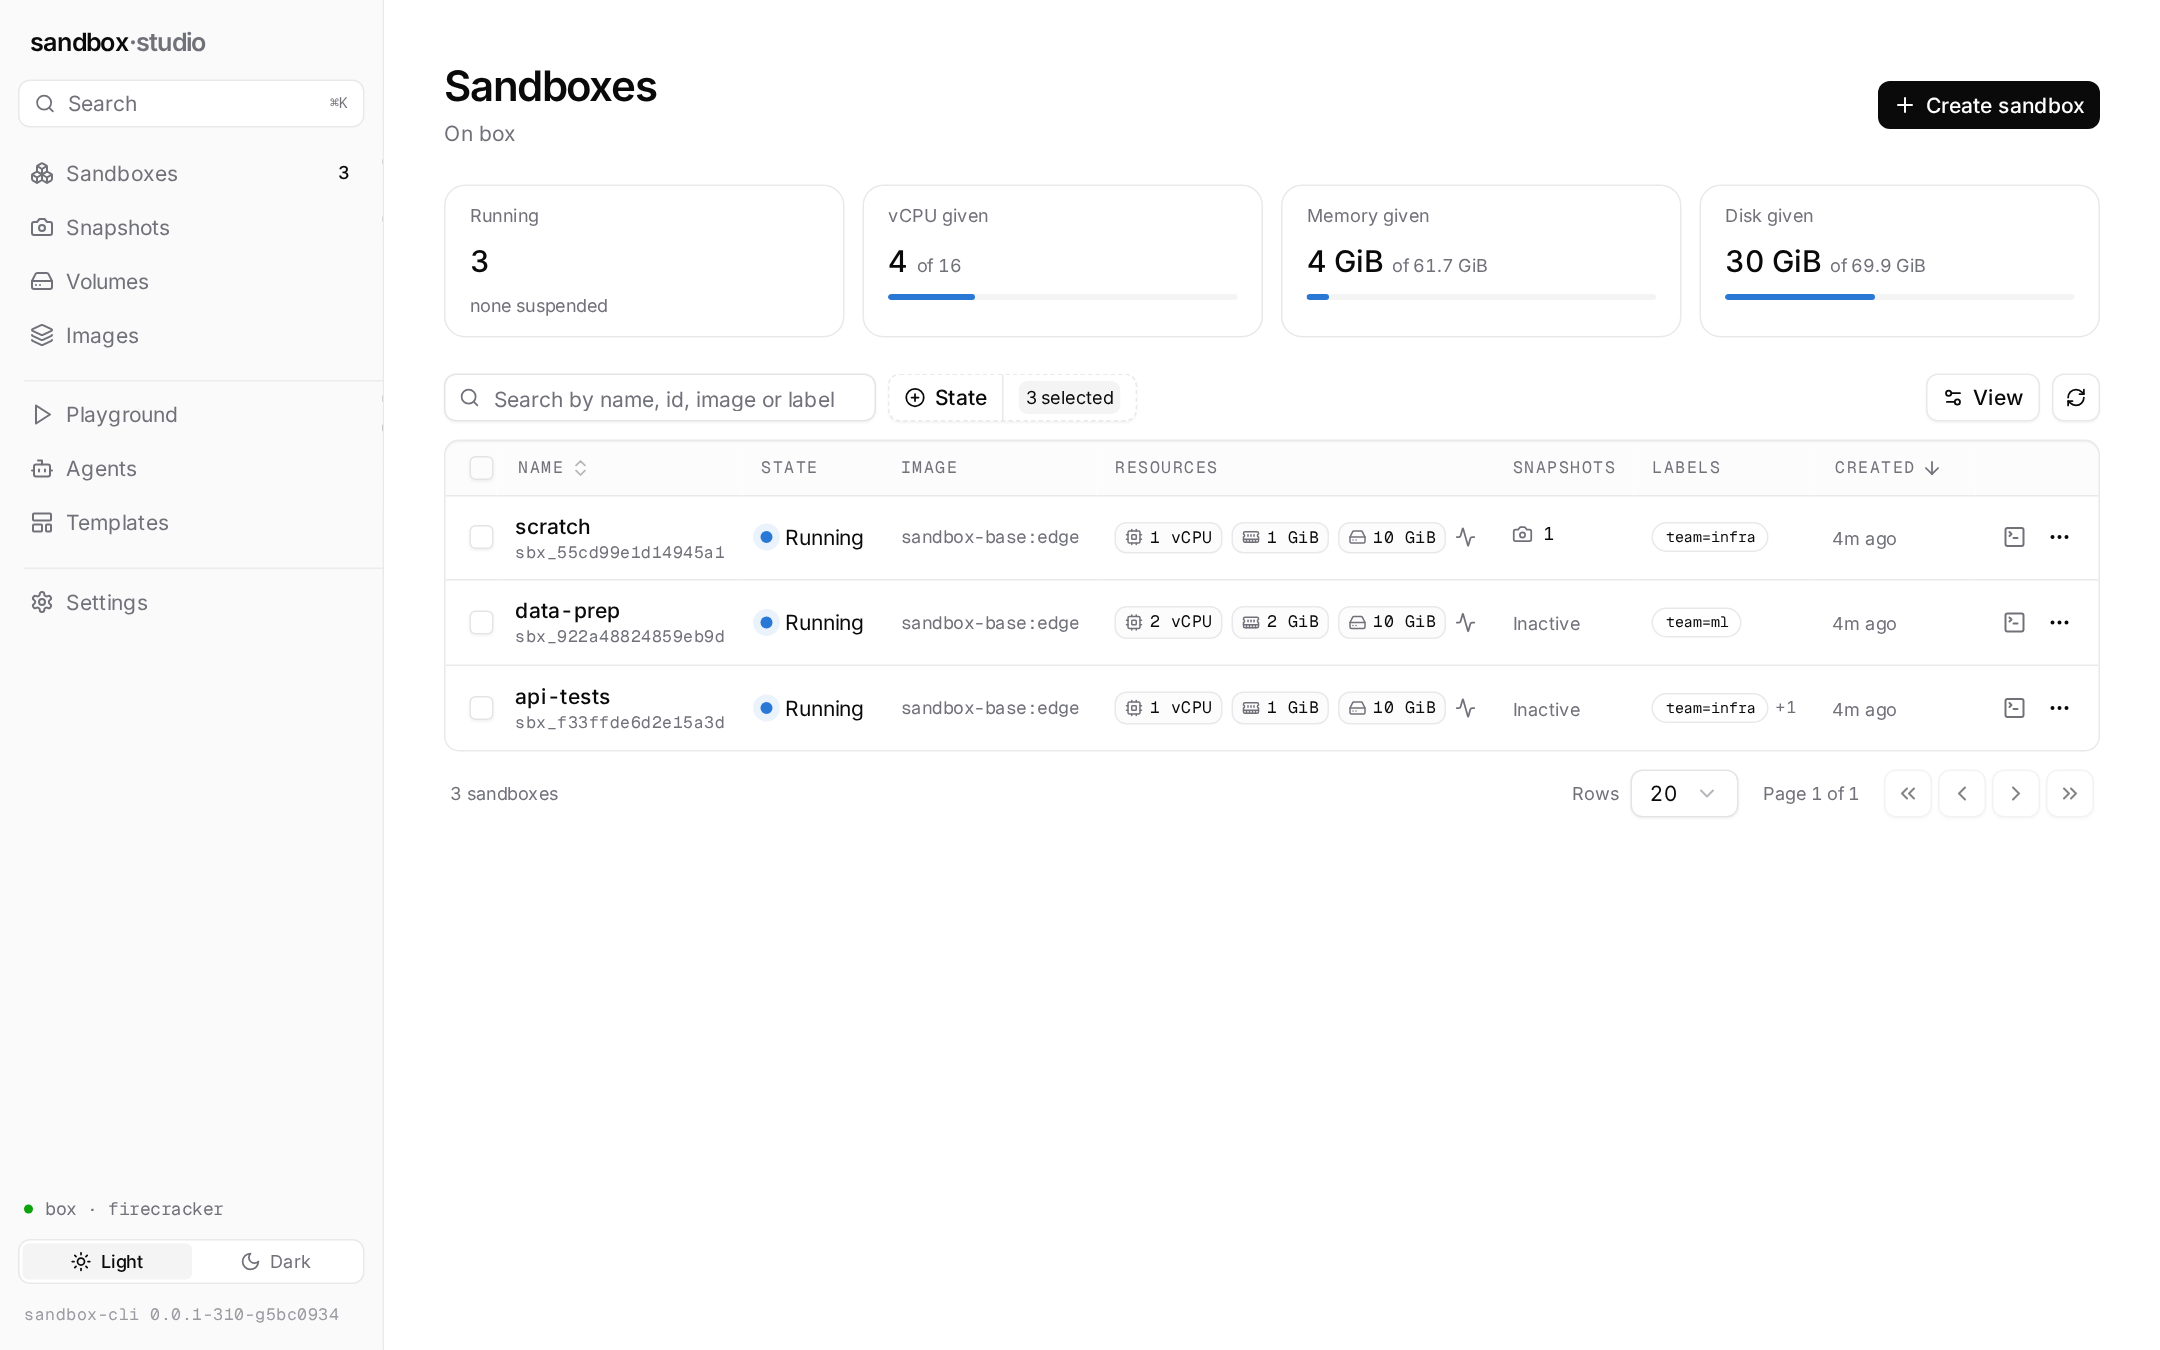2160x1350 pixels.
Task: Click the 10 GiB disk badge in scratch row
Action: pyautogui.click(x=1392, y=537)
